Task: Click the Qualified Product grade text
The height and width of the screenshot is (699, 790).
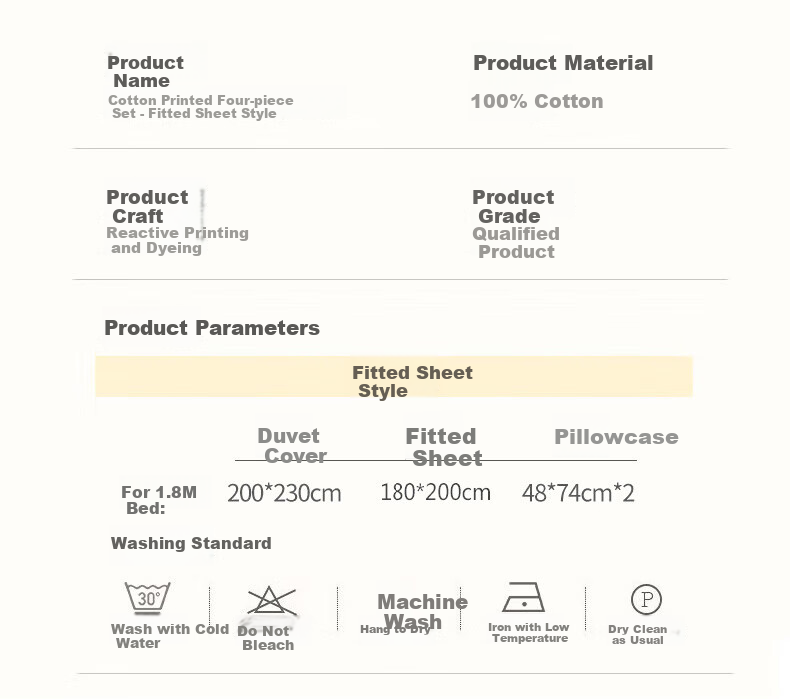Action: [x=516, y=242]
